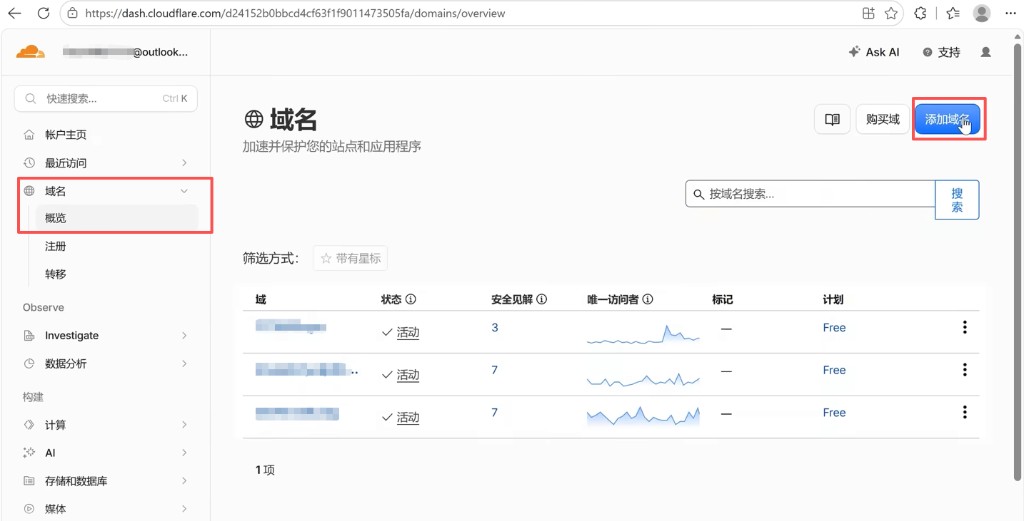Open browser extensions puzzle icon
Viewport: 1024px width, 521px height.
[920, 13]
